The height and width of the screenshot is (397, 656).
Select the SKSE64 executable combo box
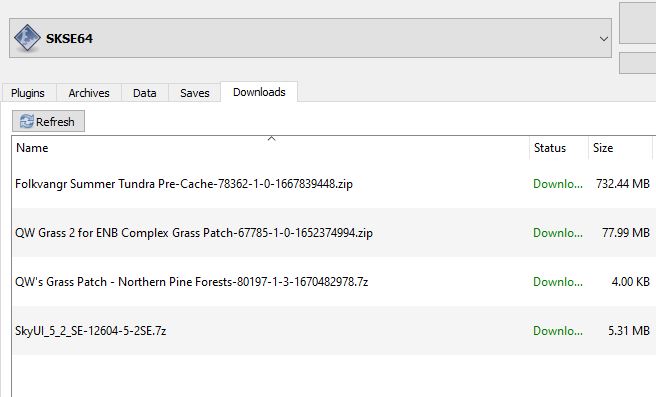click(x=310, y=38)
